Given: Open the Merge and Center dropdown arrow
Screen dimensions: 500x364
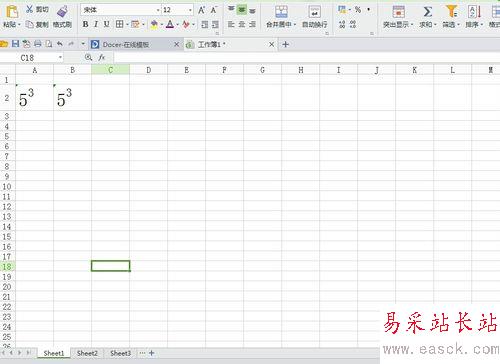Looking at the screenshot, I should [x=295, y=25].
